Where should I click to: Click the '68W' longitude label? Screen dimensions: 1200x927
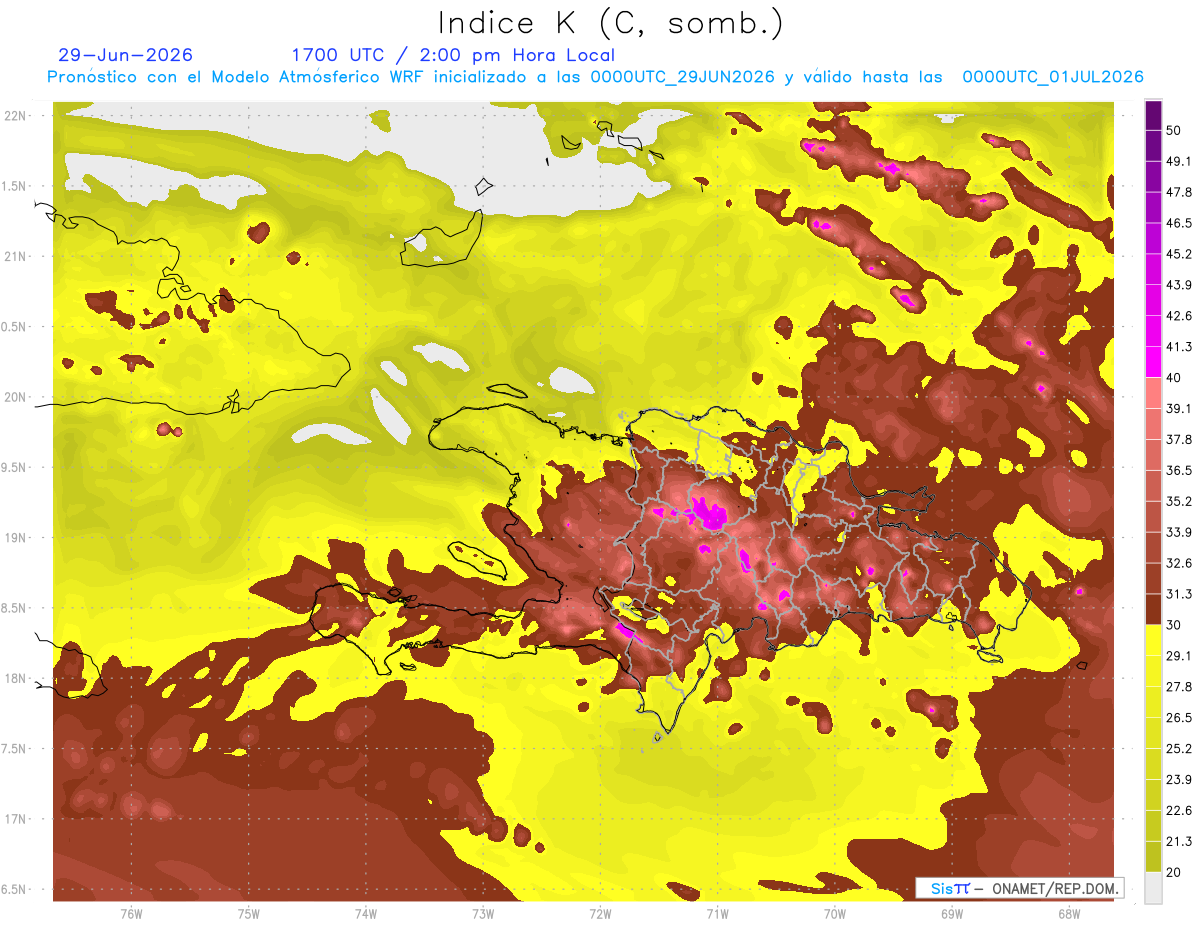[1069, 914]
